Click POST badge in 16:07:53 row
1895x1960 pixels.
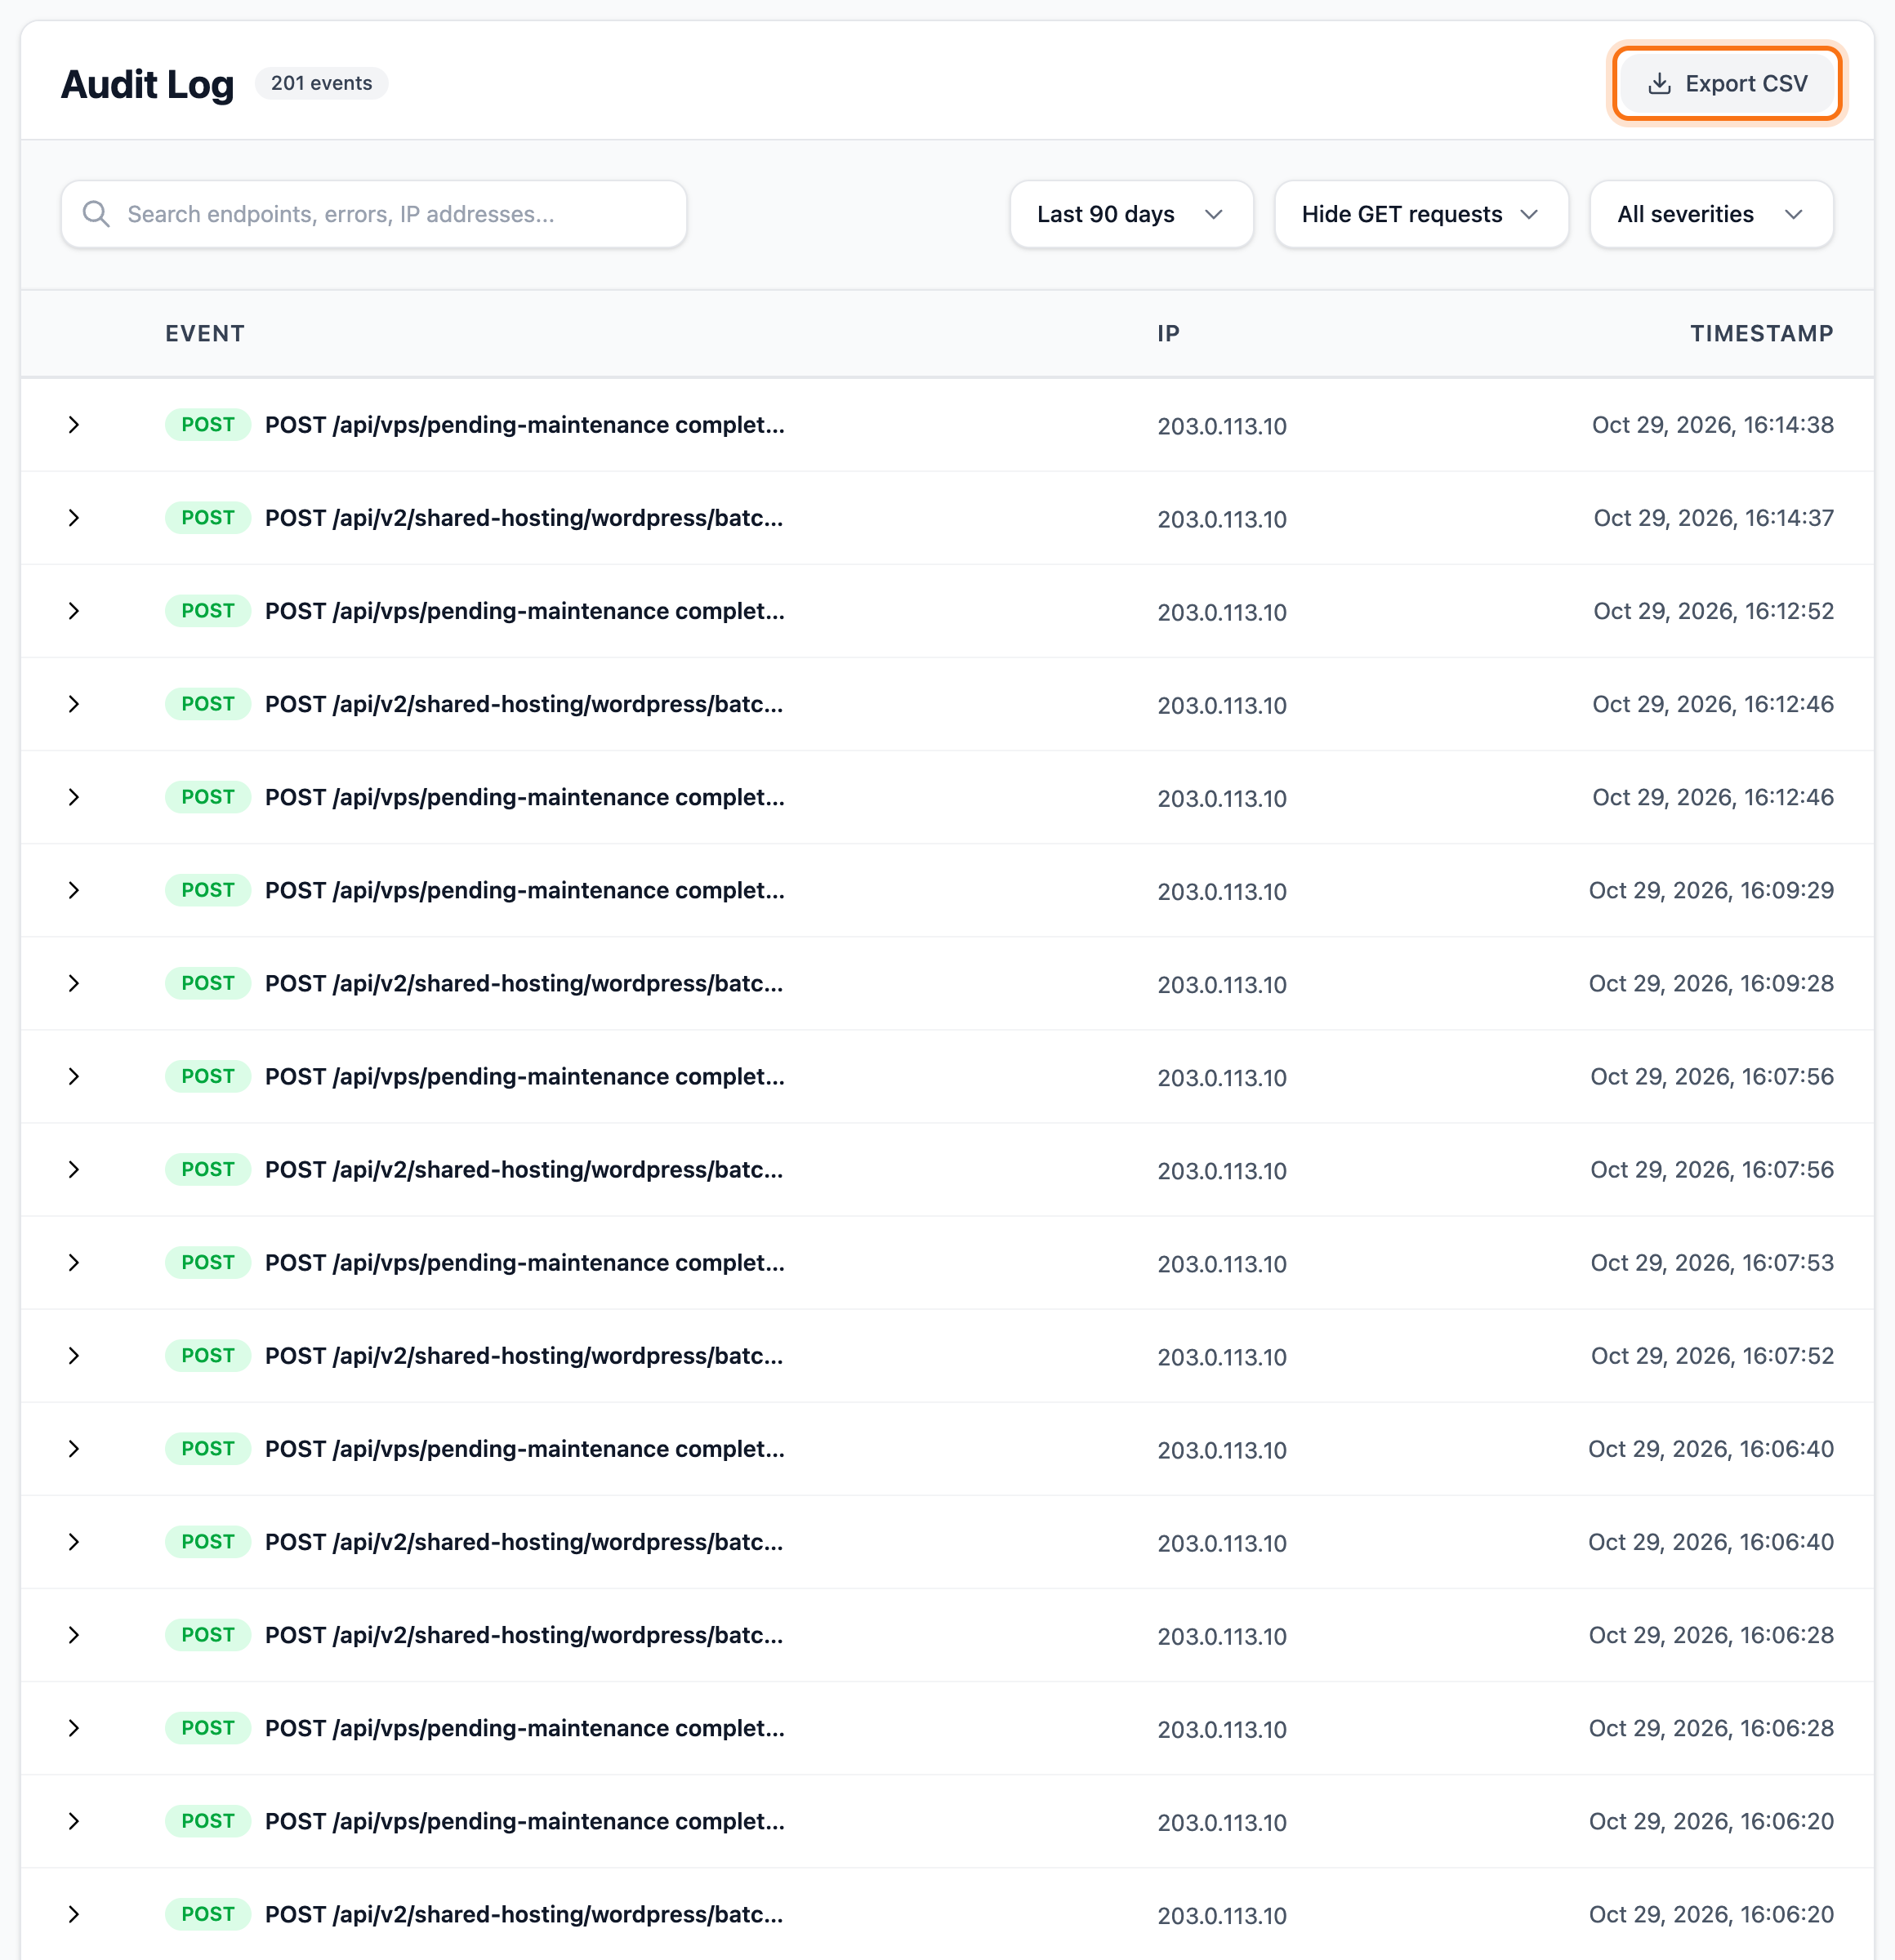tap(208, 1263)
